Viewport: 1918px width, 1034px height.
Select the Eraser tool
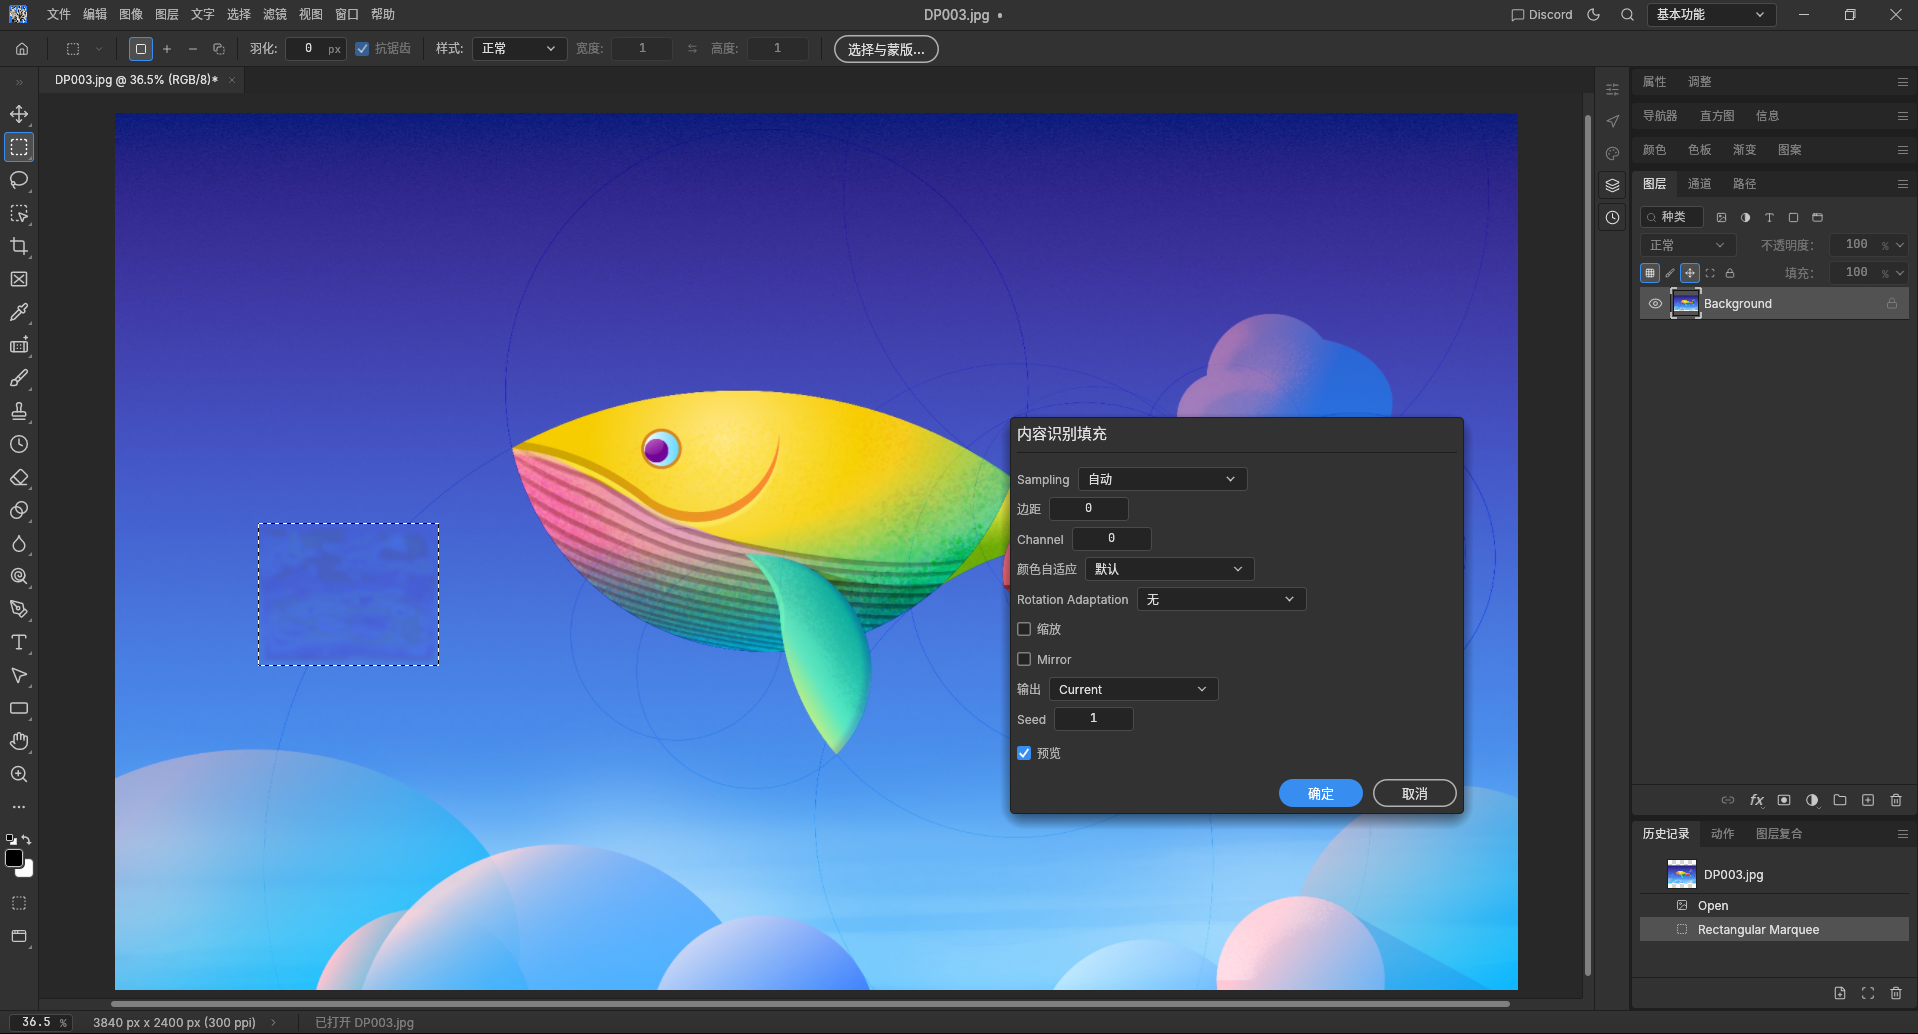point(19,477)
